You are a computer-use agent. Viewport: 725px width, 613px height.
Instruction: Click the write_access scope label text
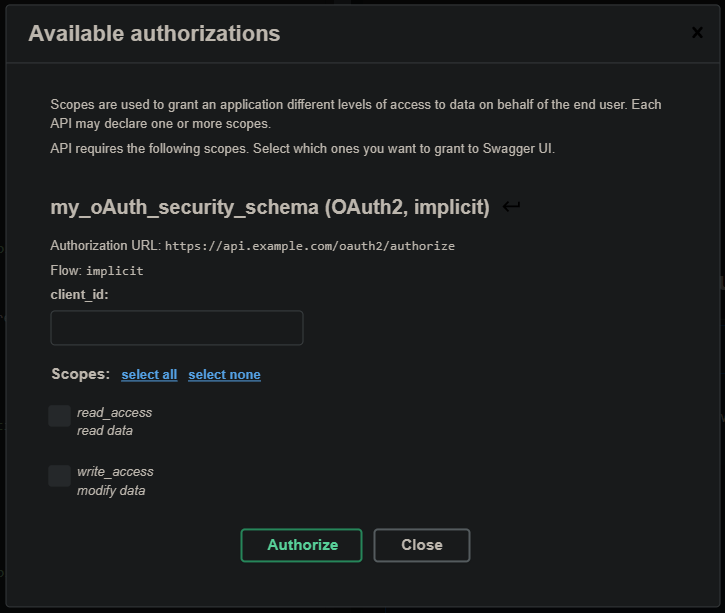pos(115,472)
